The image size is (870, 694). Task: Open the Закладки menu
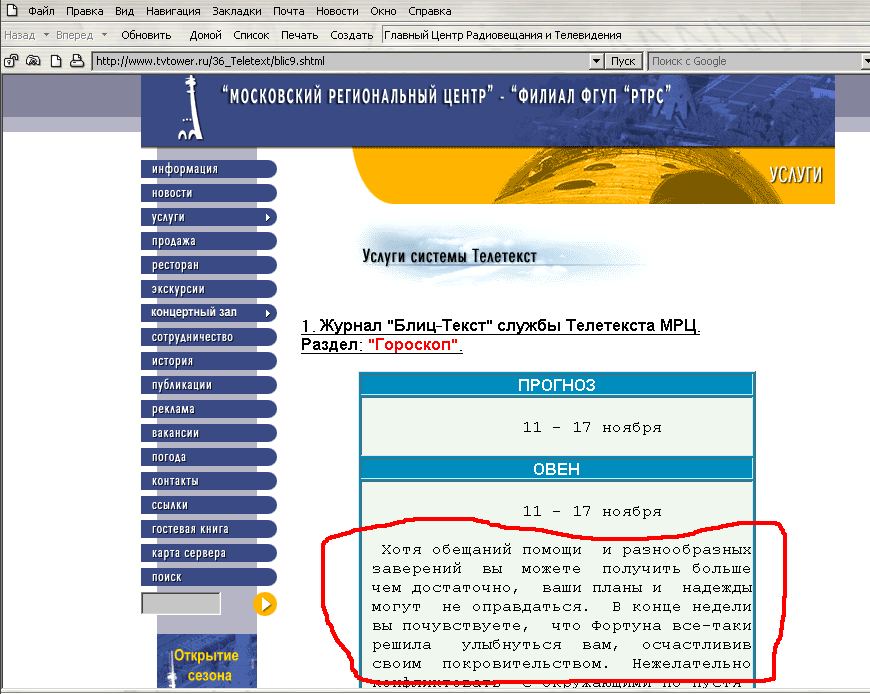pos(237,11)
